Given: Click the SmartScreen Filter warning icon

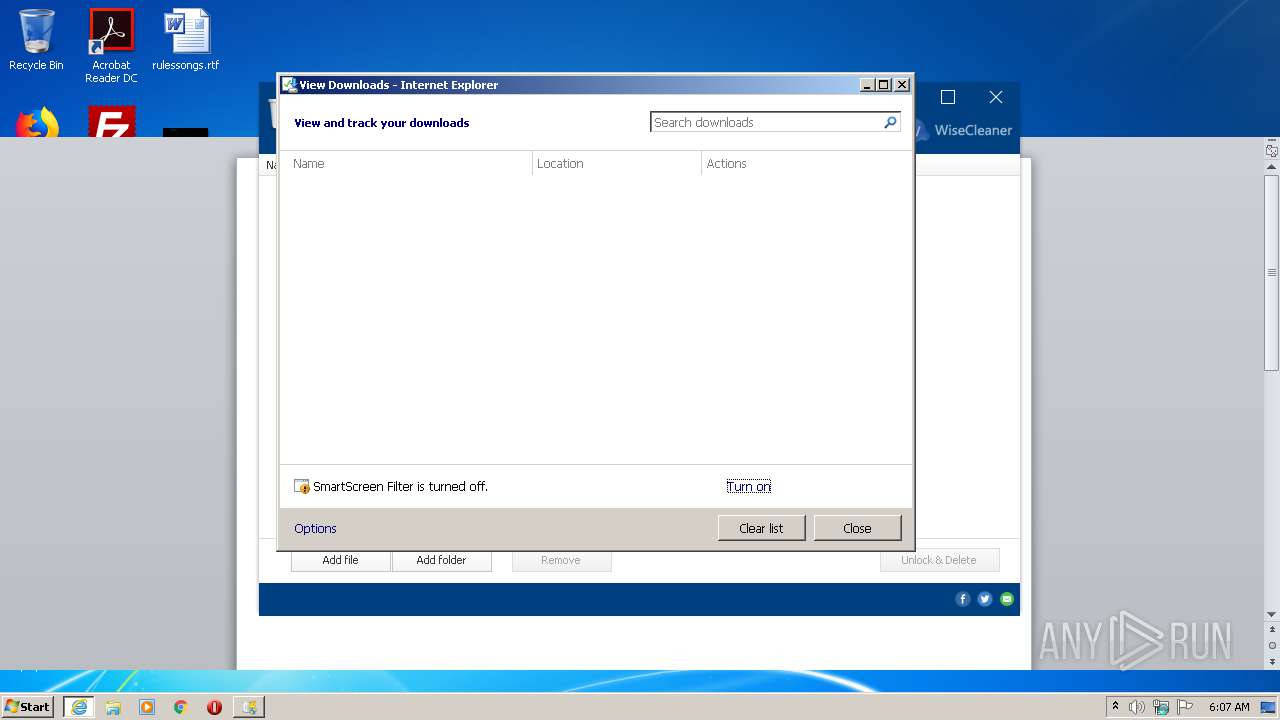Looking at the screenshot, I should coord(302,487).
